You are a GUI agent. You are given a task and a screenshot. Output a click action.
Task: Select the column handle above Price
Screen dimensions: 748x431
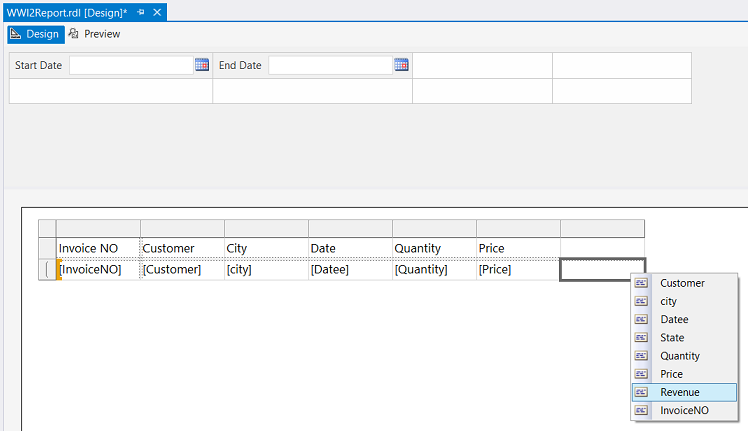click(x=518, y=228)
